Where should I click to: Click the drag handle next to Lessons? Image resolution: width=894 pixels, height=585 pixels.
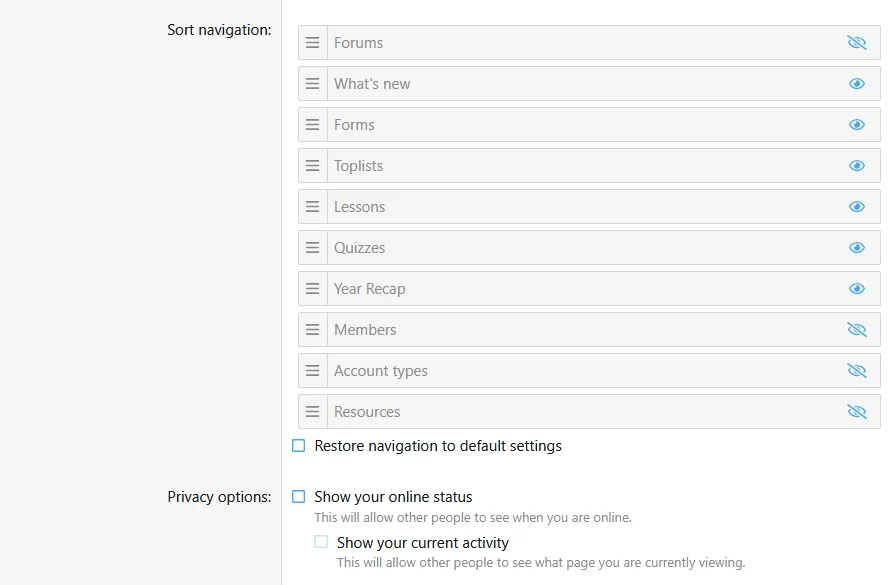point(312,206)
